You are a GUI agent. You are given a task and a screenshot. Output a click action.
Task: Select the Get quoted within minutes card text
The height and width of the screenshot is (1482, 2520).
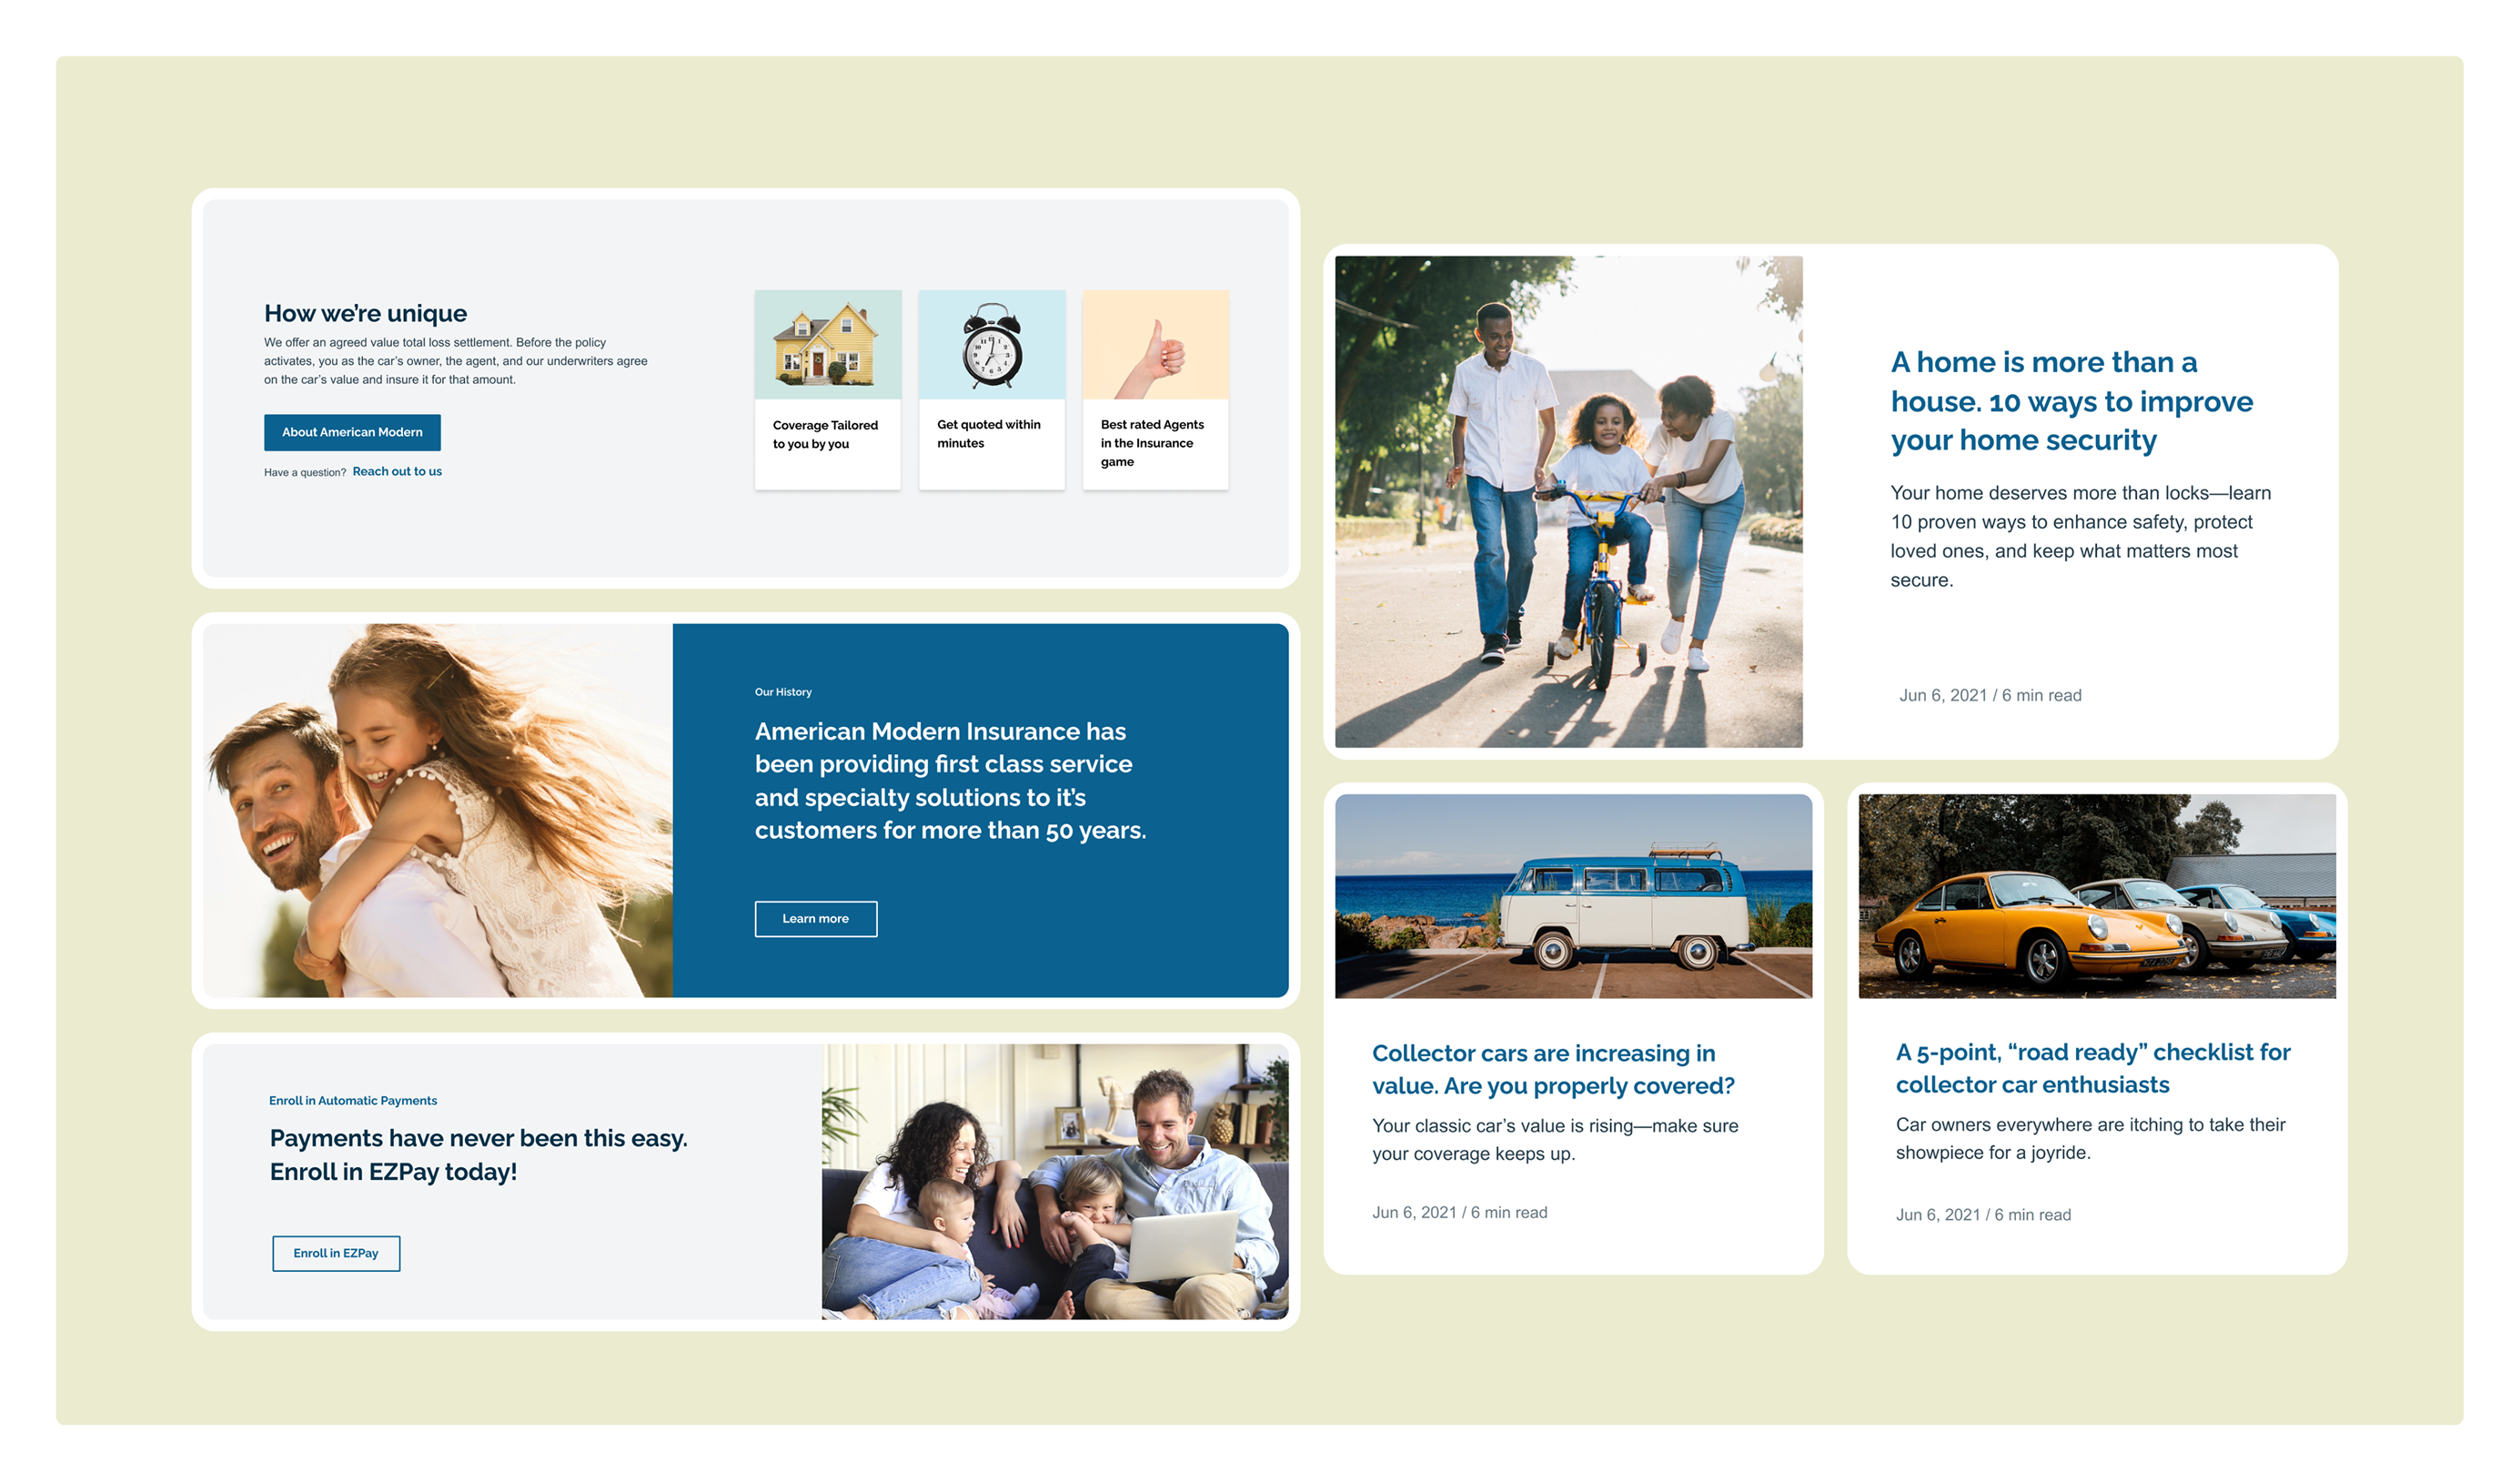(x=988, y=434)
